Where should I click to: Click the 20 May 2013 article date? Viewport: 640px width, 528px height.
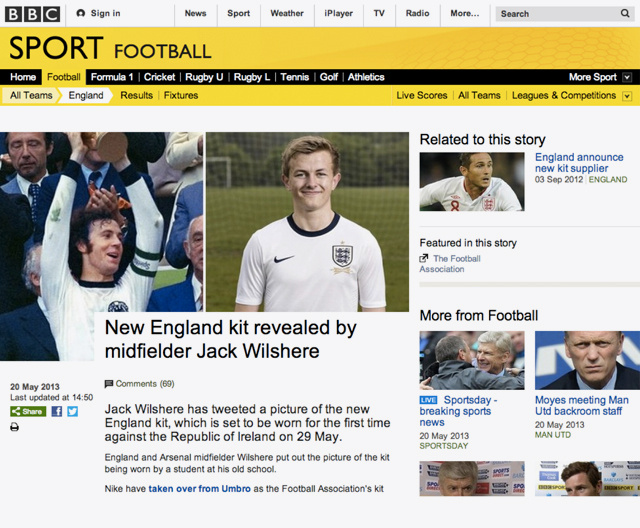(35, 387)
